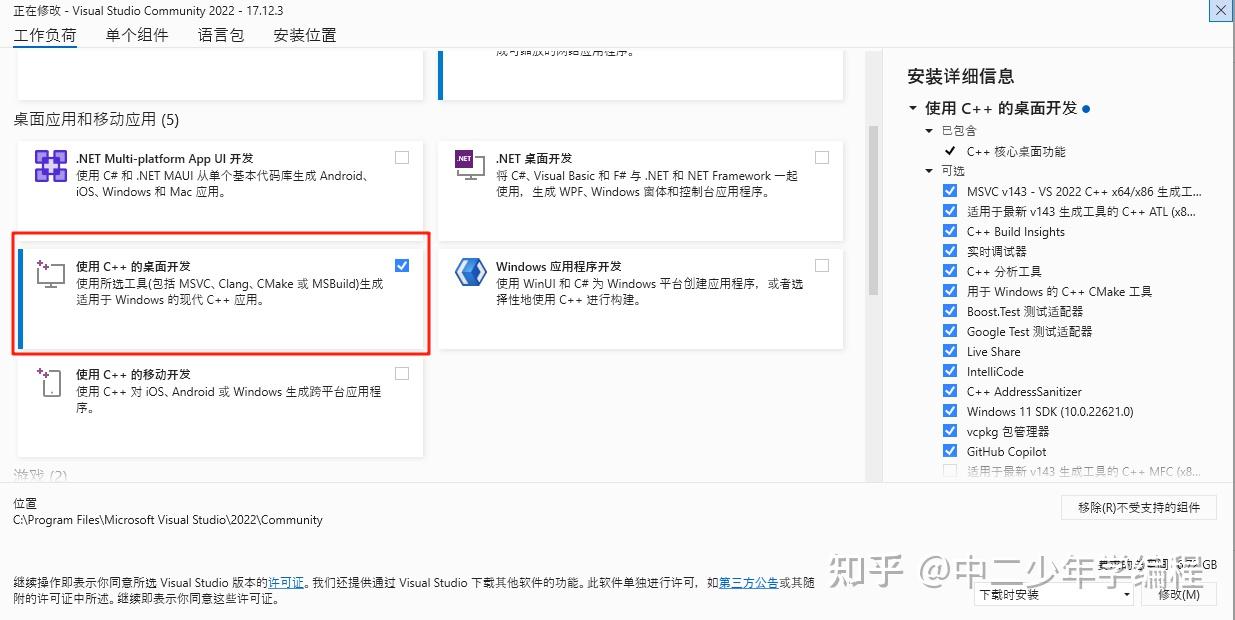The image size is (1235, 620).
Task: Disable the Windows 11 SDK component
Action: (x=949, y=410)
